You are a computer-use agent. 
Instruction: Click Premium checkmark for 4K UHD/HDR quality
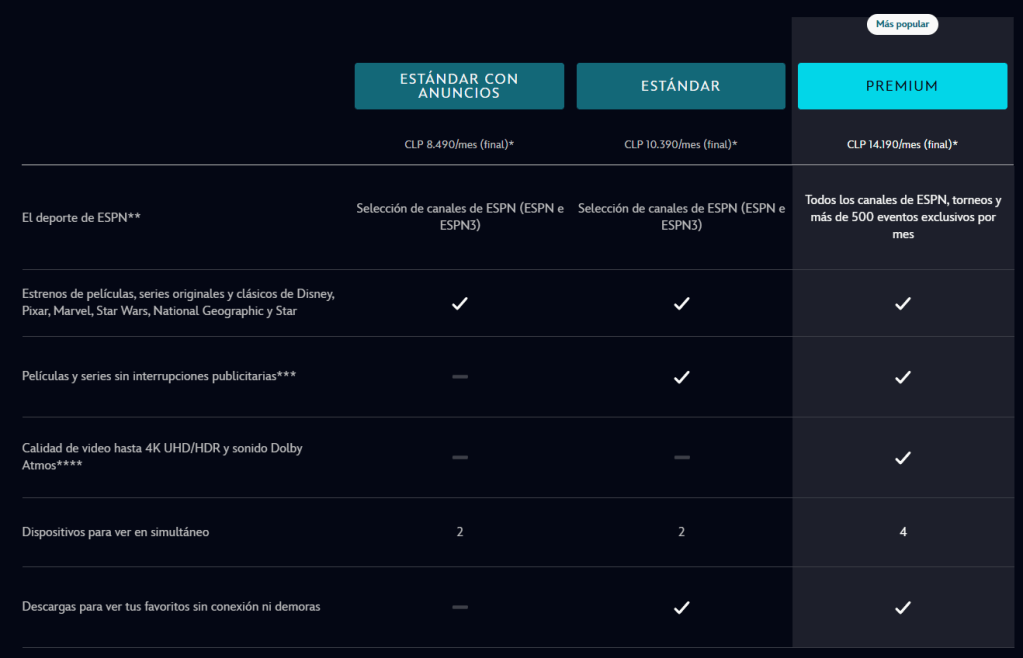903,457
